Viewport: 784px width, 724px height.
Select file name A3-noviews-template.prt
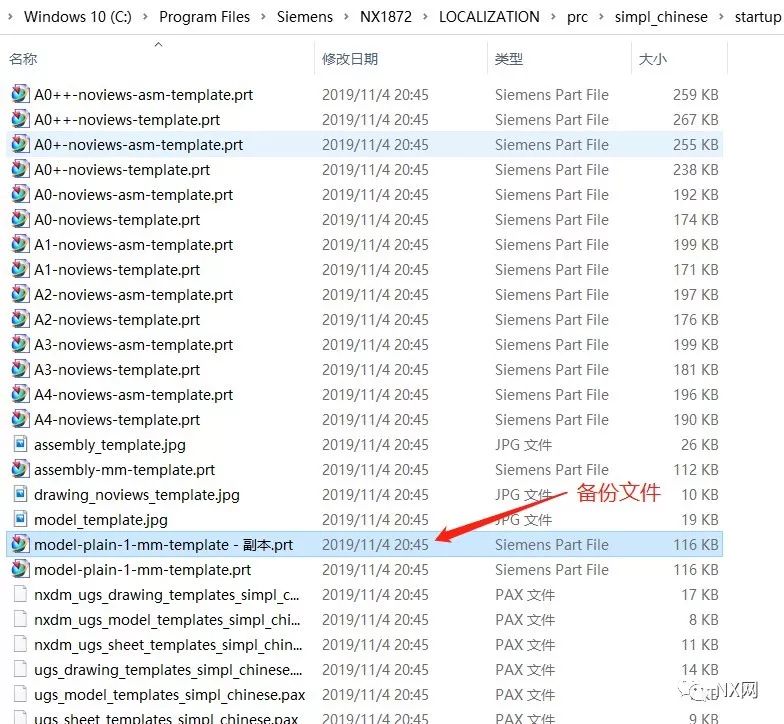coord(117,370)
